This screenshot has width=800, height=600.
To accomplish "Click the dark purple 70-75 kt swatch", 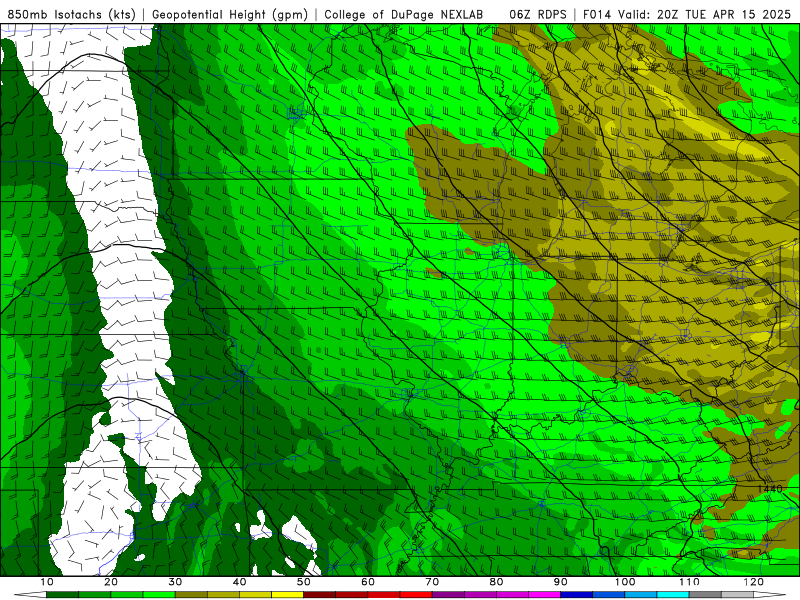I will coord(448,595).
